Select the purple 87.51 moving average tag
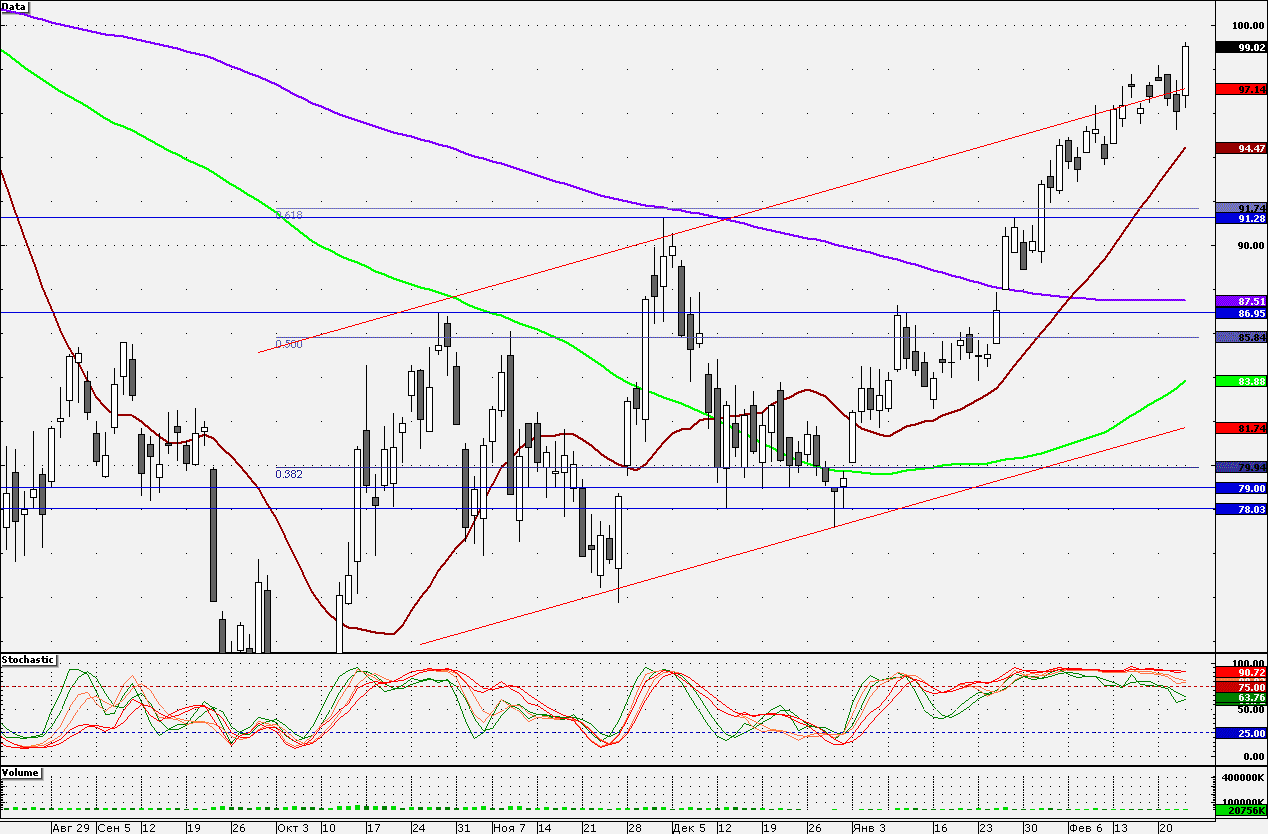Viewport: 1268px width, 834px height. pos(1239,301)
